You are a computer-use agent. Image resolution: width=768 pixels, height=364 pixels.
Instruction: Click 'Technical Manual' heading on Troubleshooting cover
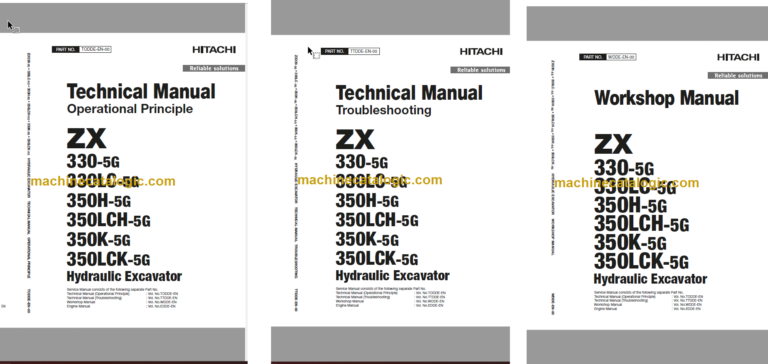(409, 93)
